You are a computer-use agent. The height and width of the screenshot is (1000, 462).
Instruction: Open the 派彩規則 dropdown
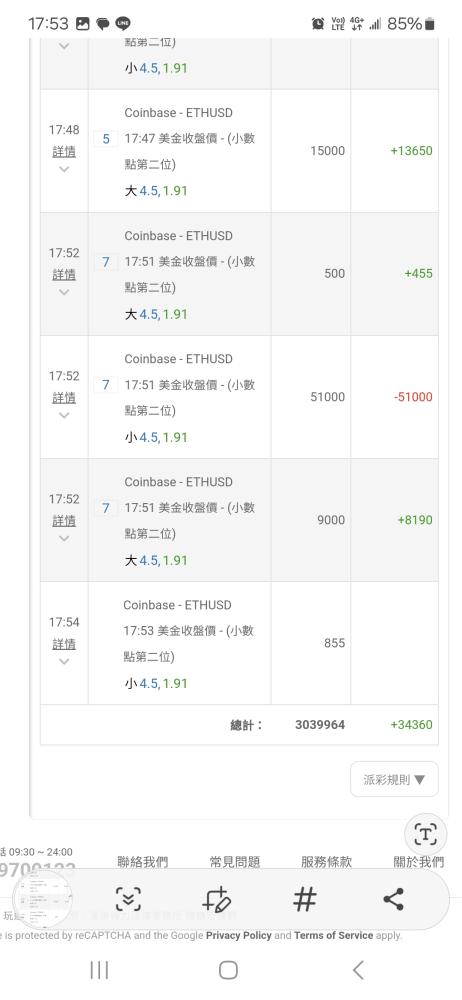[x=394, y=779]
